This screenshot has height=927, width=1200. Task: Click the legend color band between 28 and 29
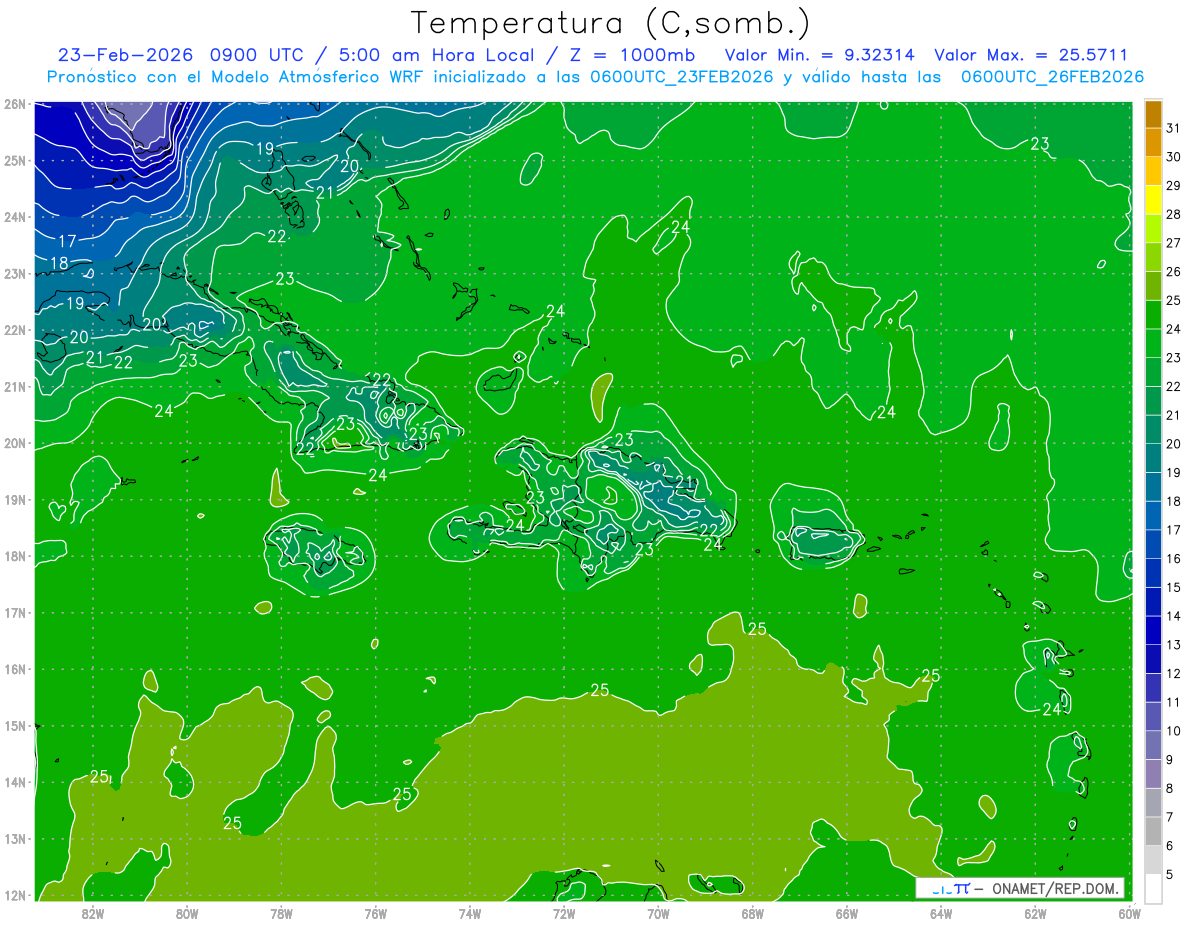[x=1153, y=201]
